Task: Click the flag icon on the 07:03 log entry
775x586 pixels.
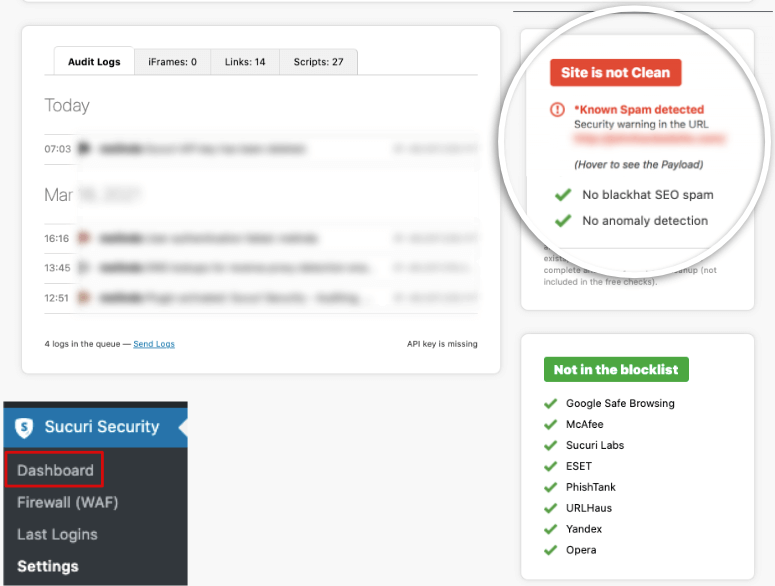Action: tap(84, 149)
